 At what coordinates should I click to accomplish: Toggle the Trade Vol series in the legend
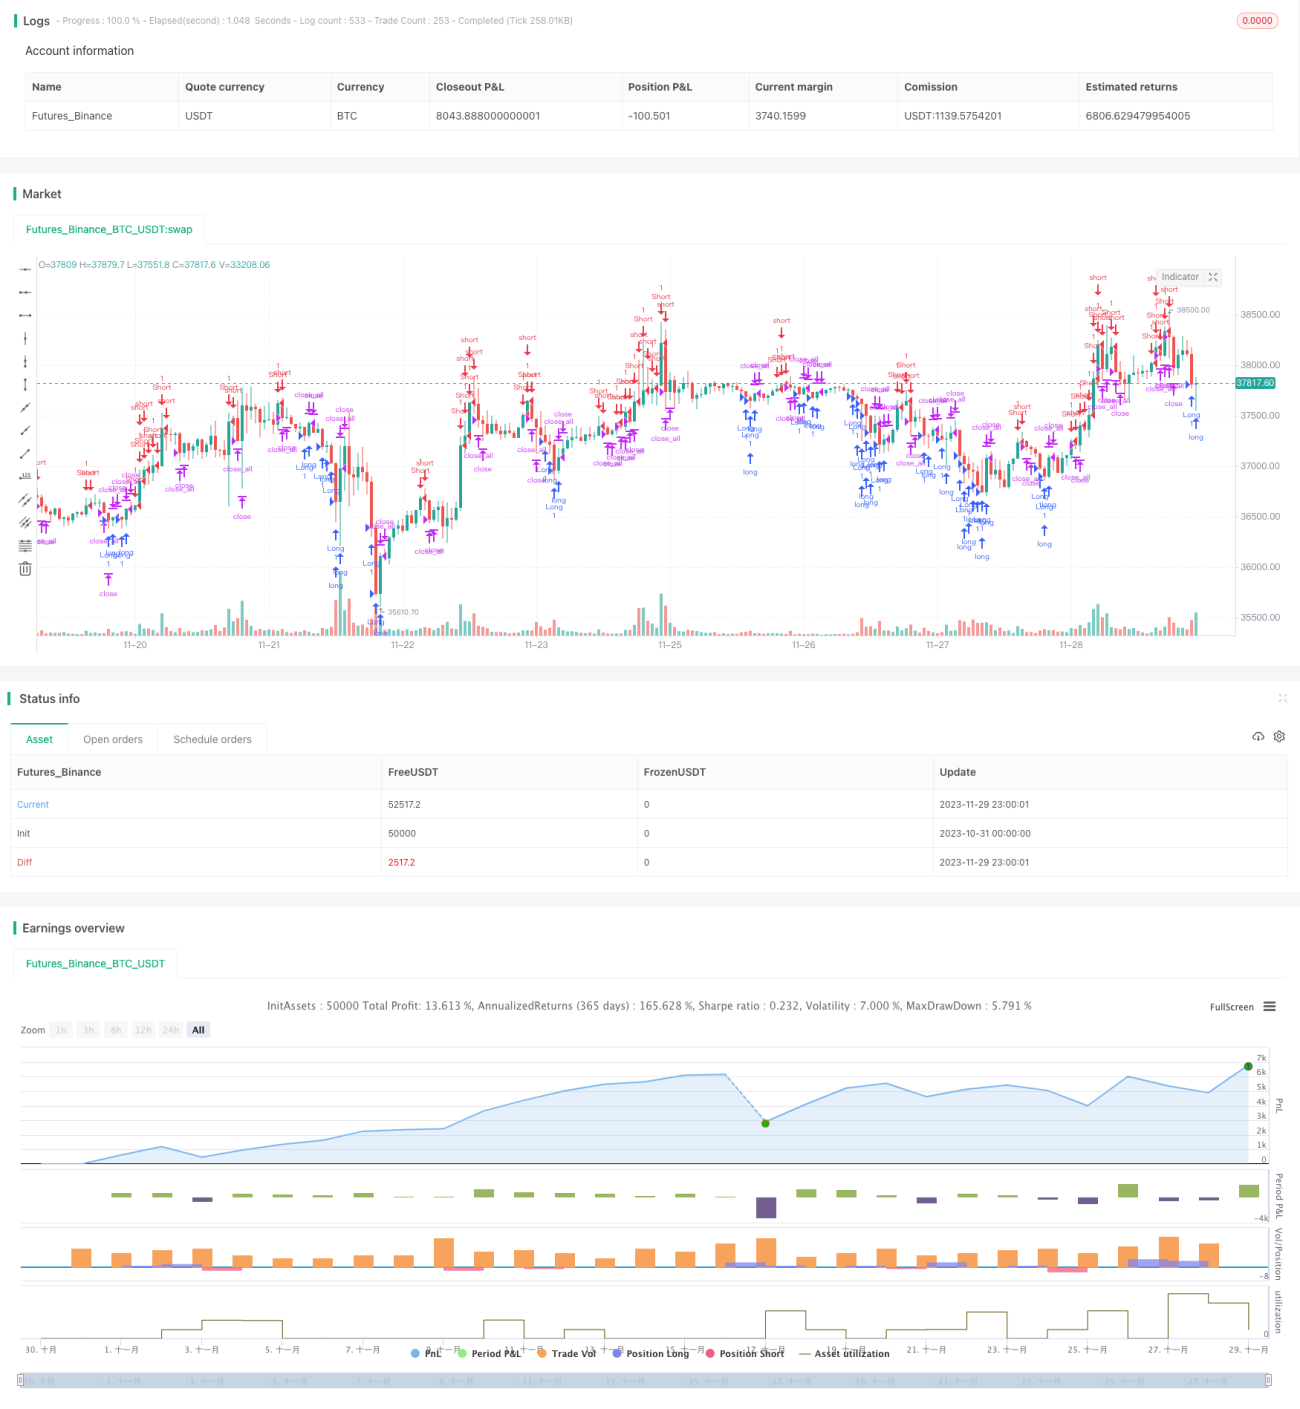point(566,1353)
